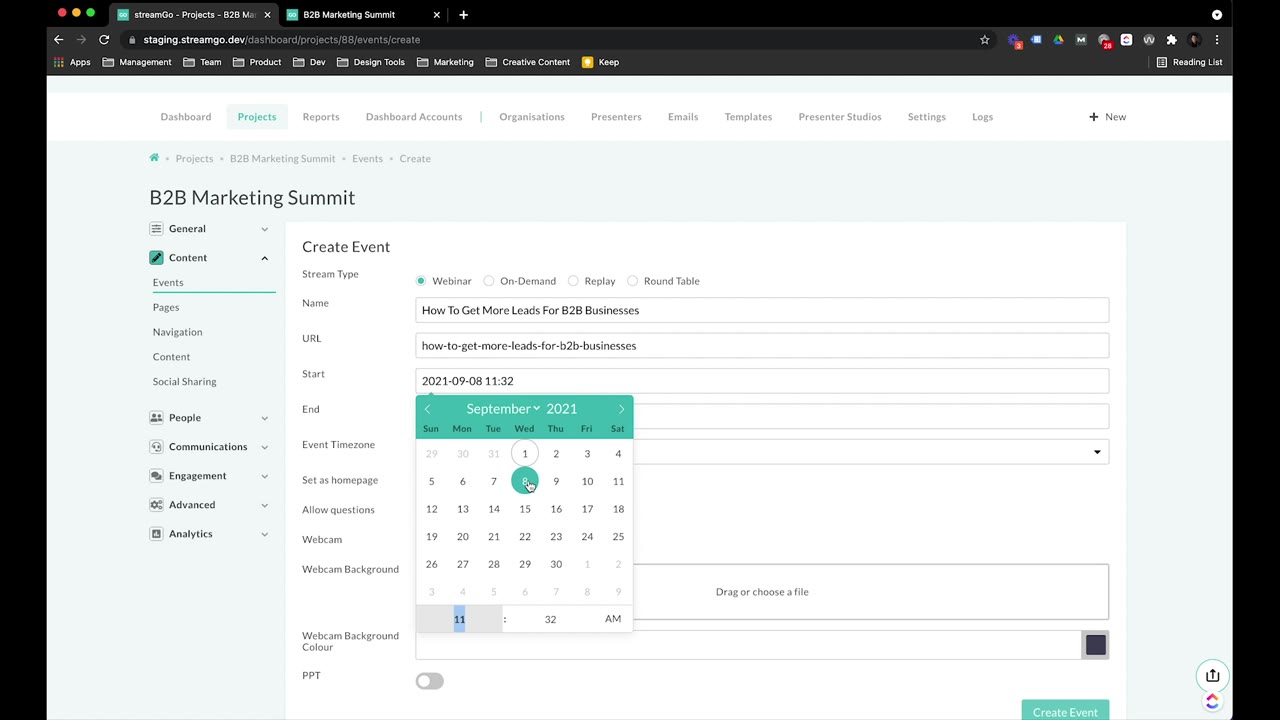
Task: Open the month dropdown in calendar
Action: click(x=502, y=409)
